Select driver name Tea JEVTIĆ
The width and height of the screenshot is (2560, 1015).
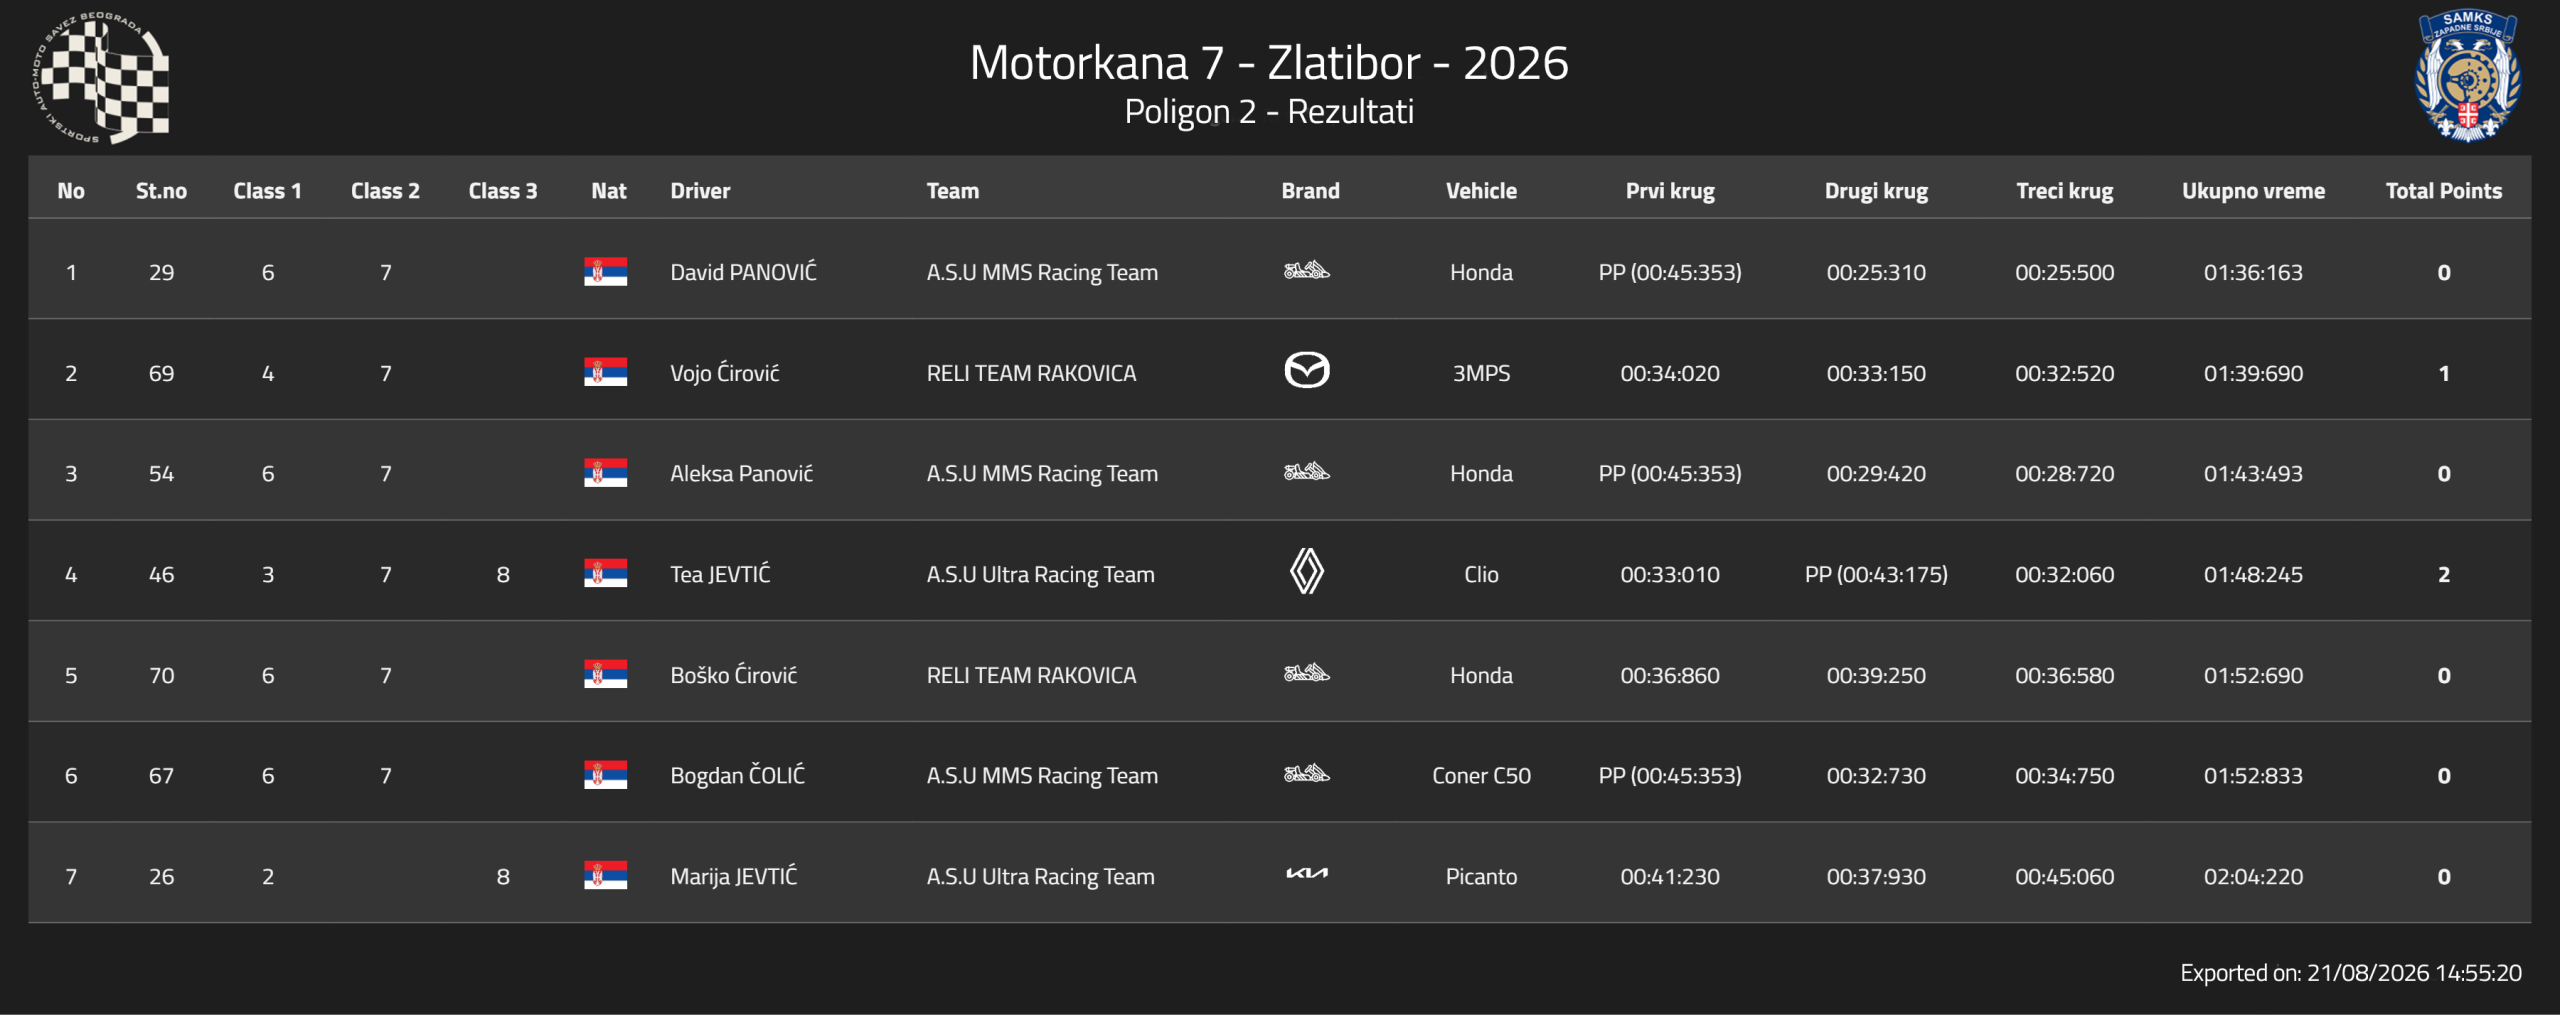[x=720, y=574]
